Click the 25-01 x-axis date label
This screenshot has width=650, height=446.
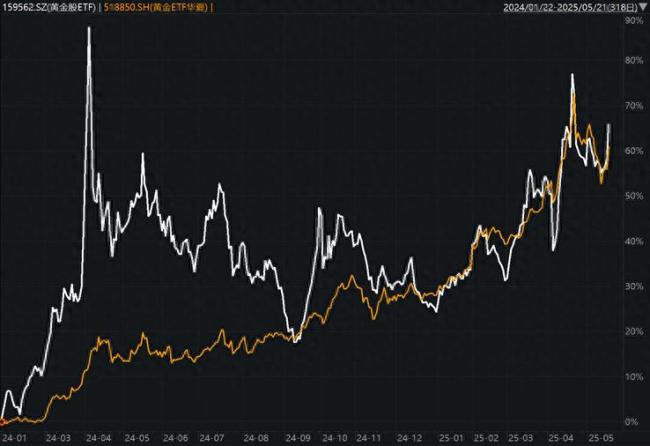[451, 438]
